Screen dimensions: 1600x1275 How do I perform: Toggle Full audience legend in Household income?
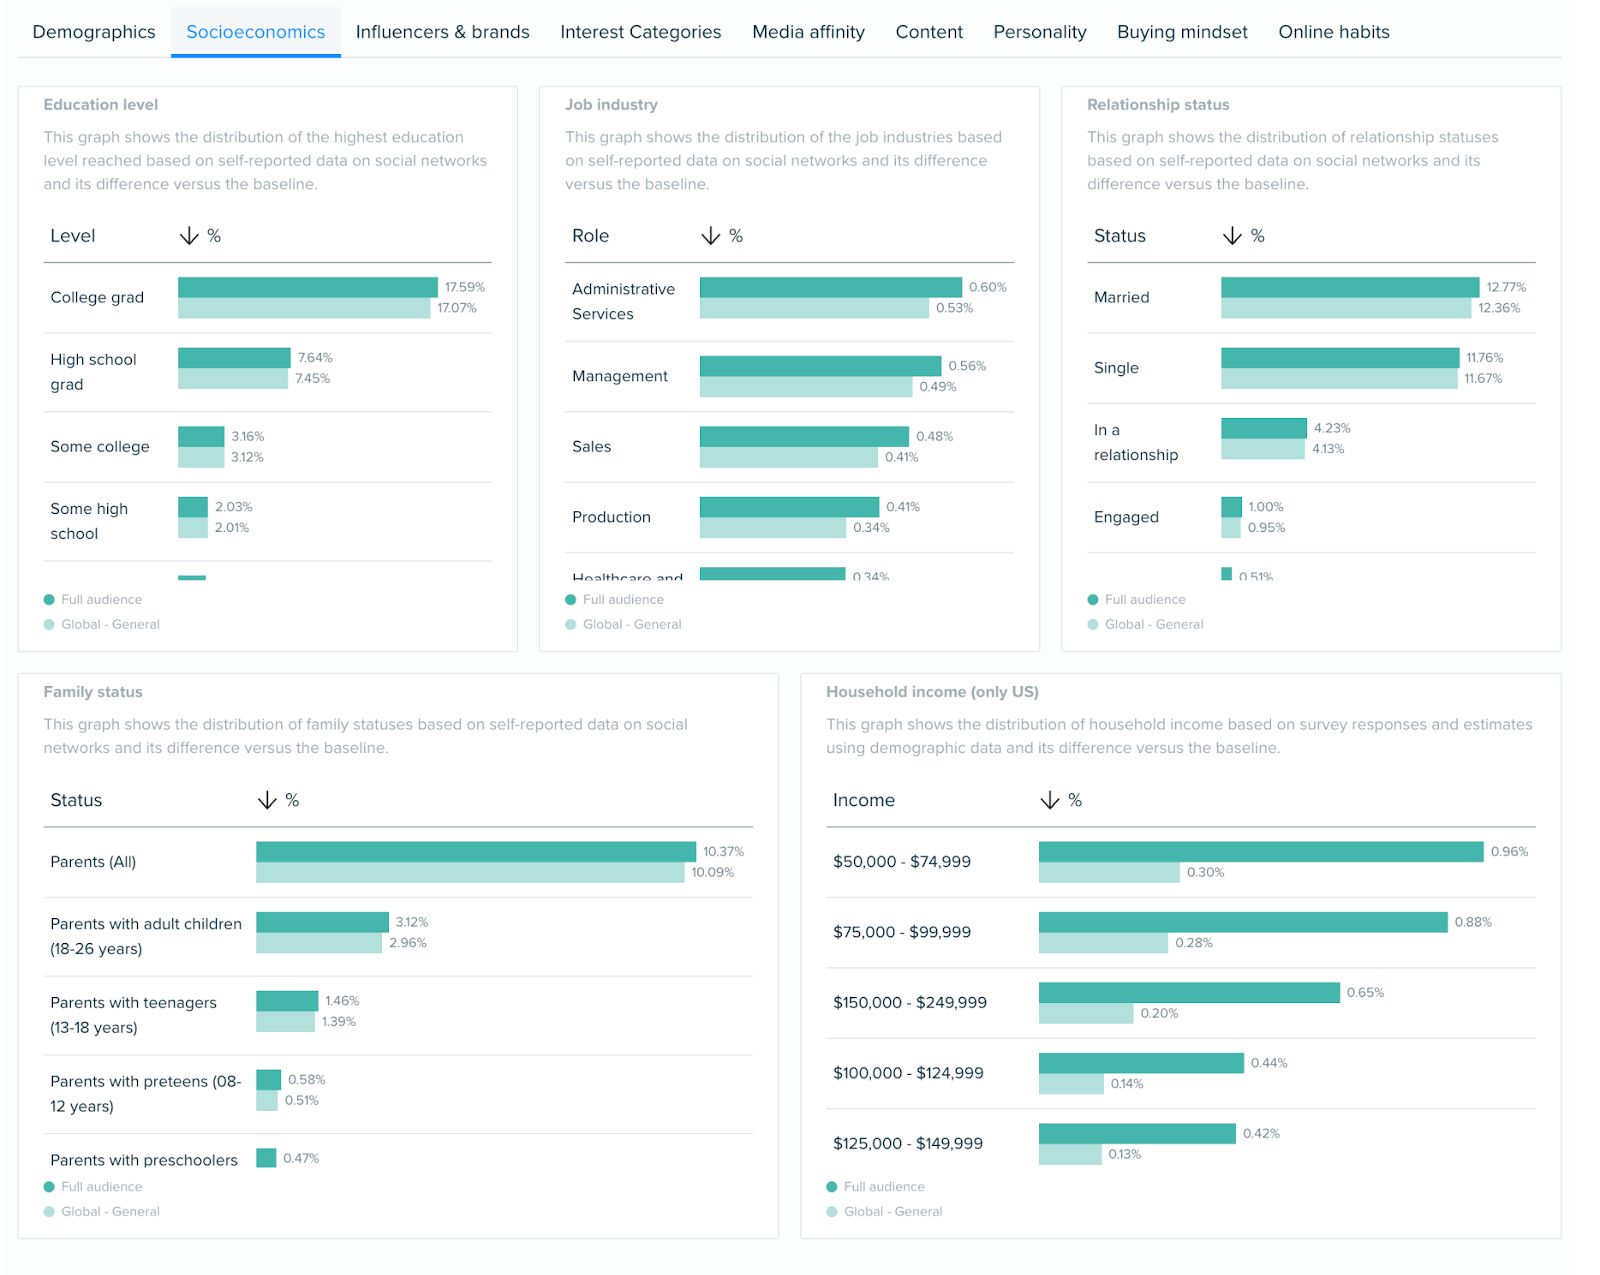point(884,1187)
